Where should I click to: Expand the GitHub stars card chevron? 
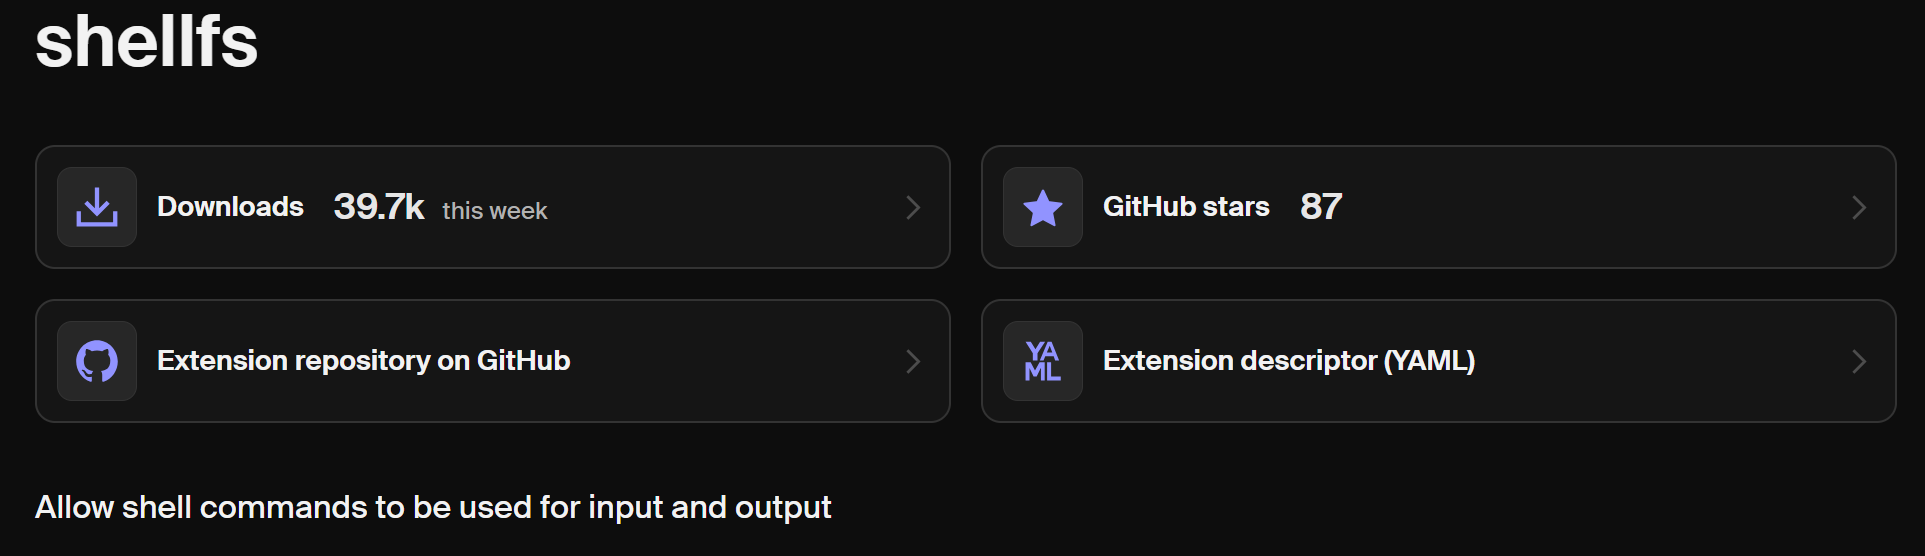(1858, 207)
